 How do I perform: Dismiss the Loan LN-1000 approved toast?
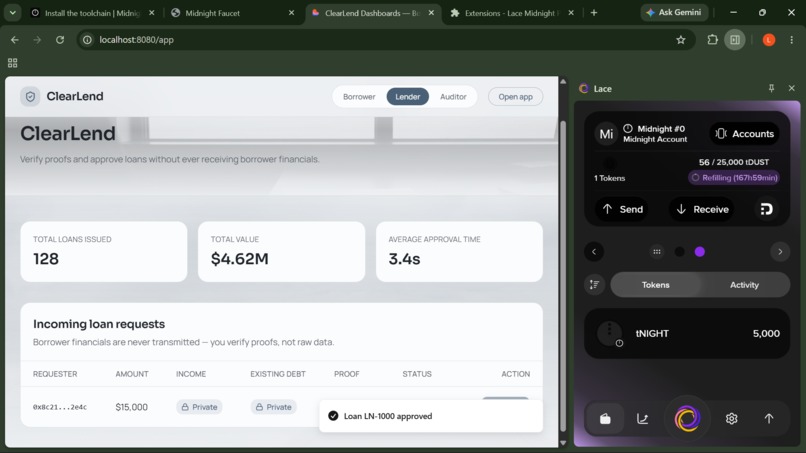point(431,416)
